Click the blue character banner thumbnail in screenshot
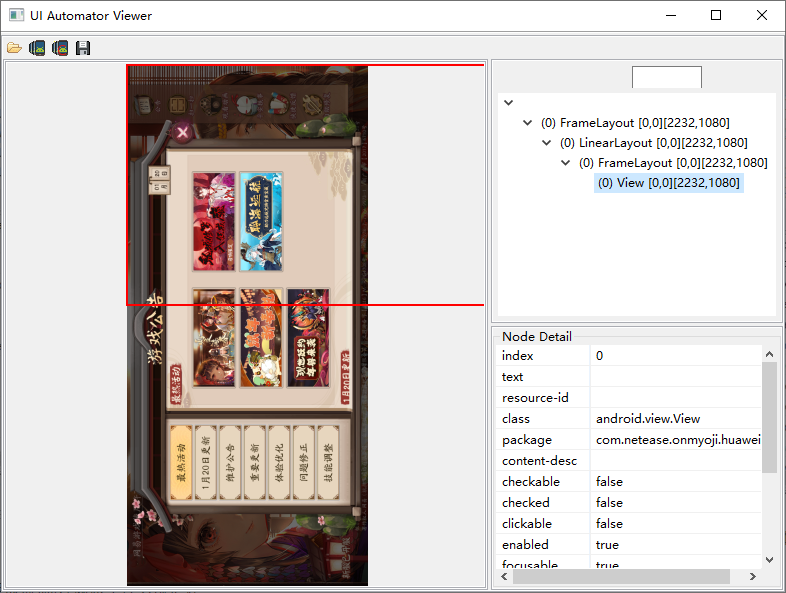 point(261,222)
